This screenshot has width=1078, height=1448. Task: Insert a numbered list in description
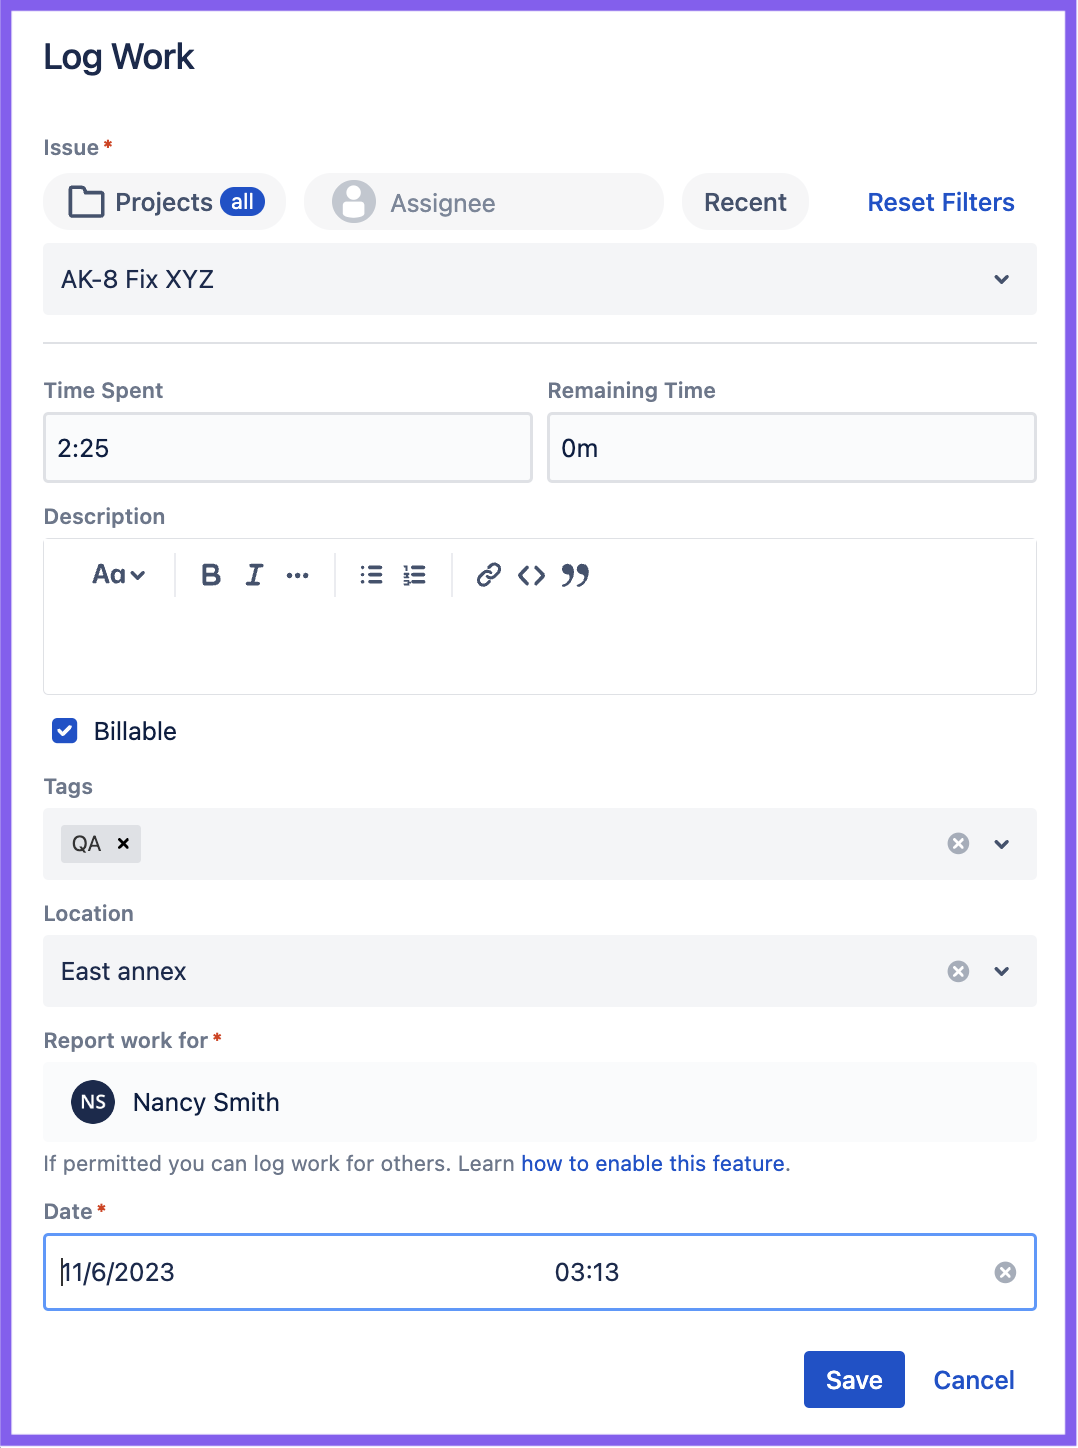coord(413,575)
